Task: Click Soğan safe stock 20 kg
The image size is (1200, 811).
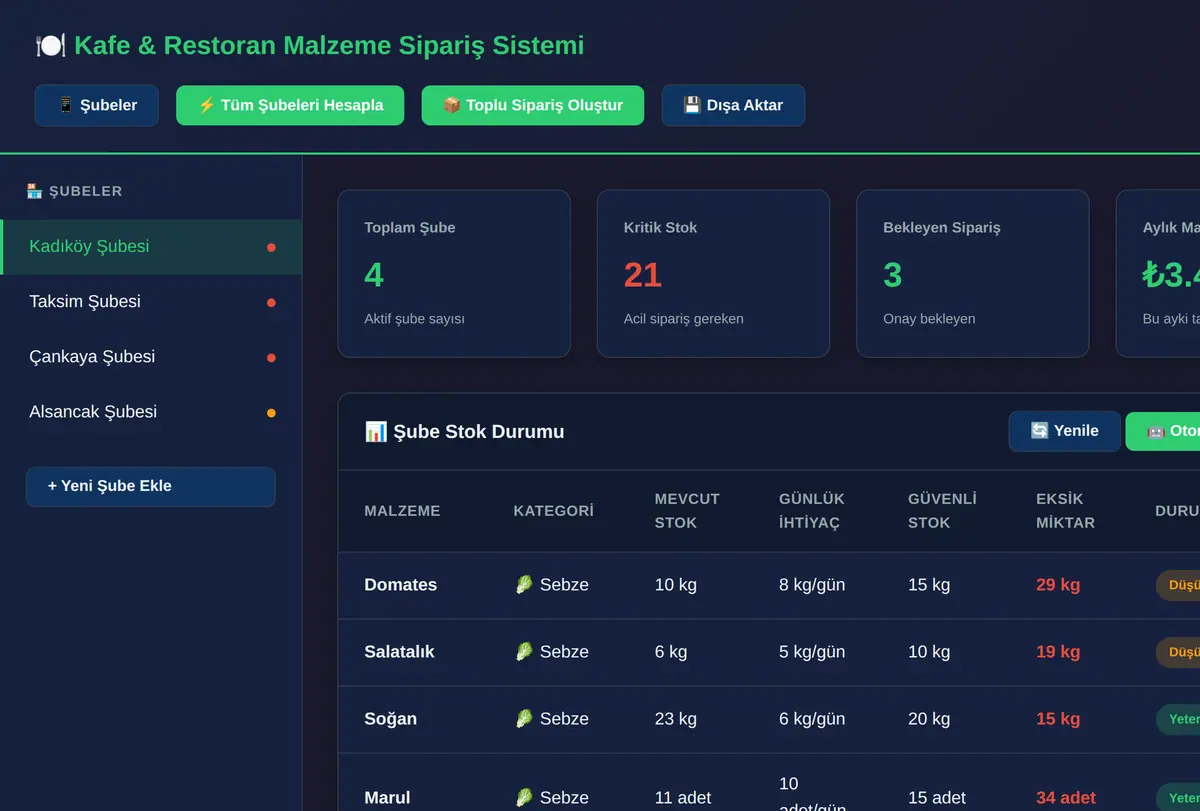Action: 929,719
